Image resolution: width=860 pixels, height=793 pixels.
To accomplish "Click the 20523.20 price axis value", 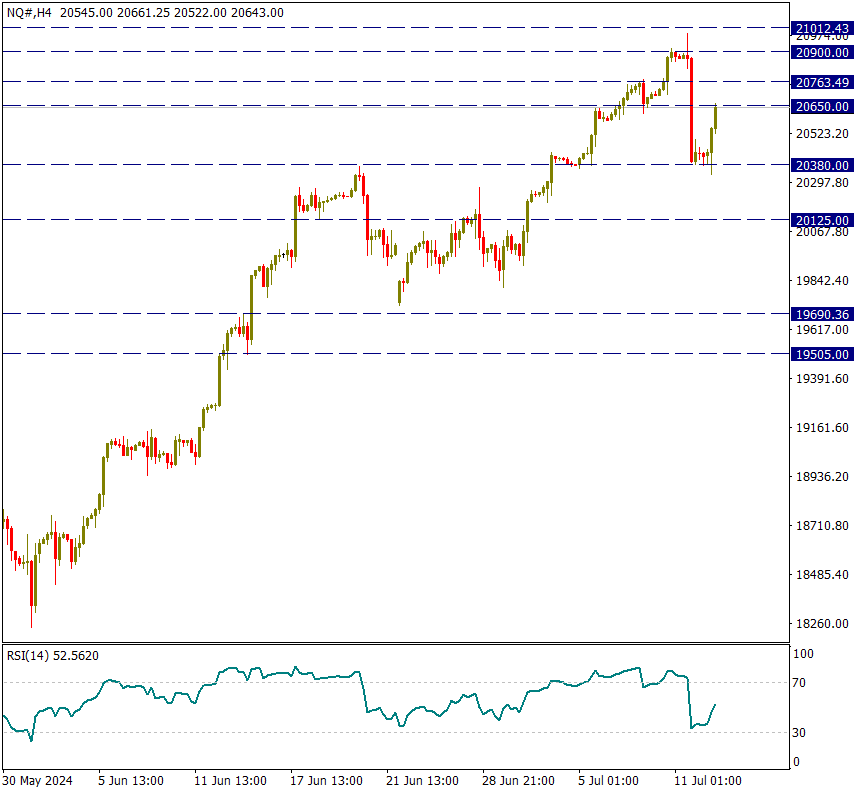I will (822, 134).
